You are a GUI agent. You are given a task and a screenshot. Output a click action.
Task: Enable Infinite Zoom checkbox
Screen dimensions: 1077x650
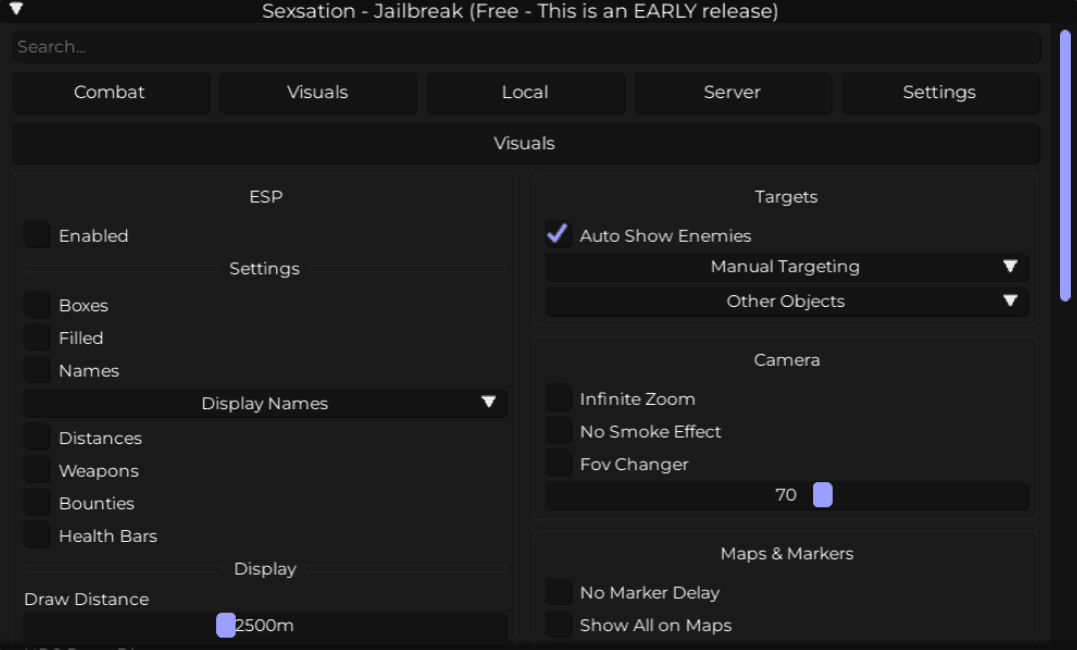(558, 398)
